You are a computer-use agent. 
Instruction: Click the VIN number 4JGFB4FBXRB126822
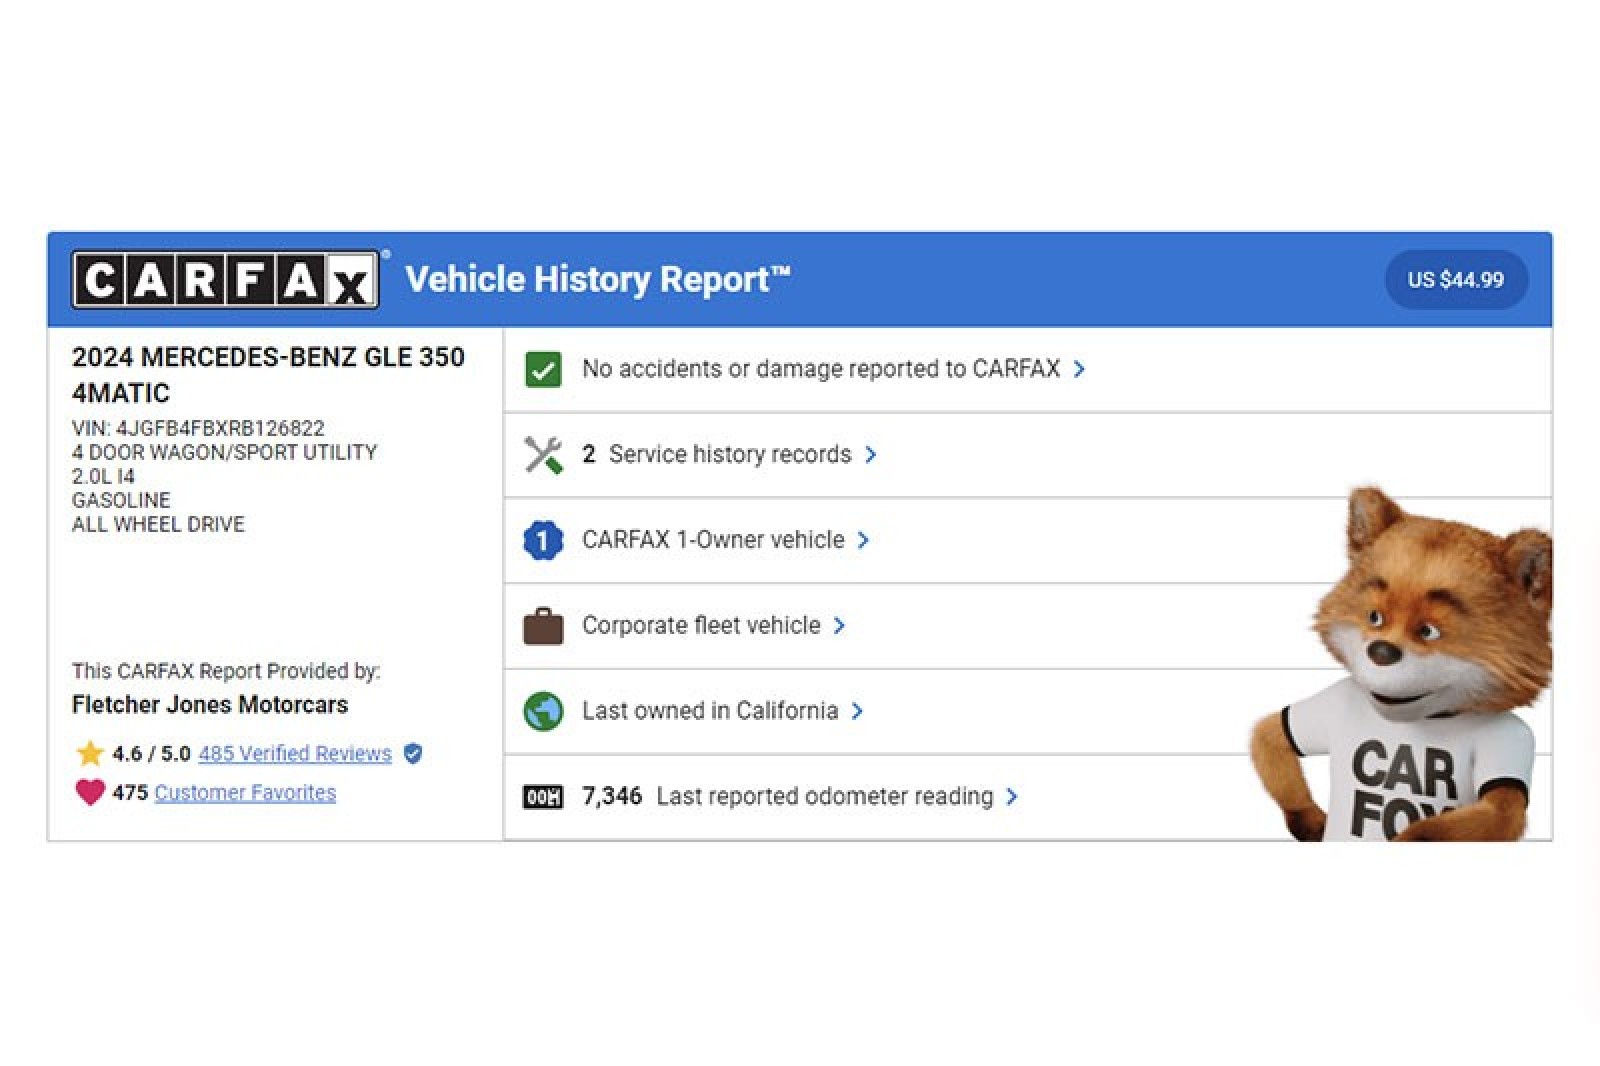point(220,428)
